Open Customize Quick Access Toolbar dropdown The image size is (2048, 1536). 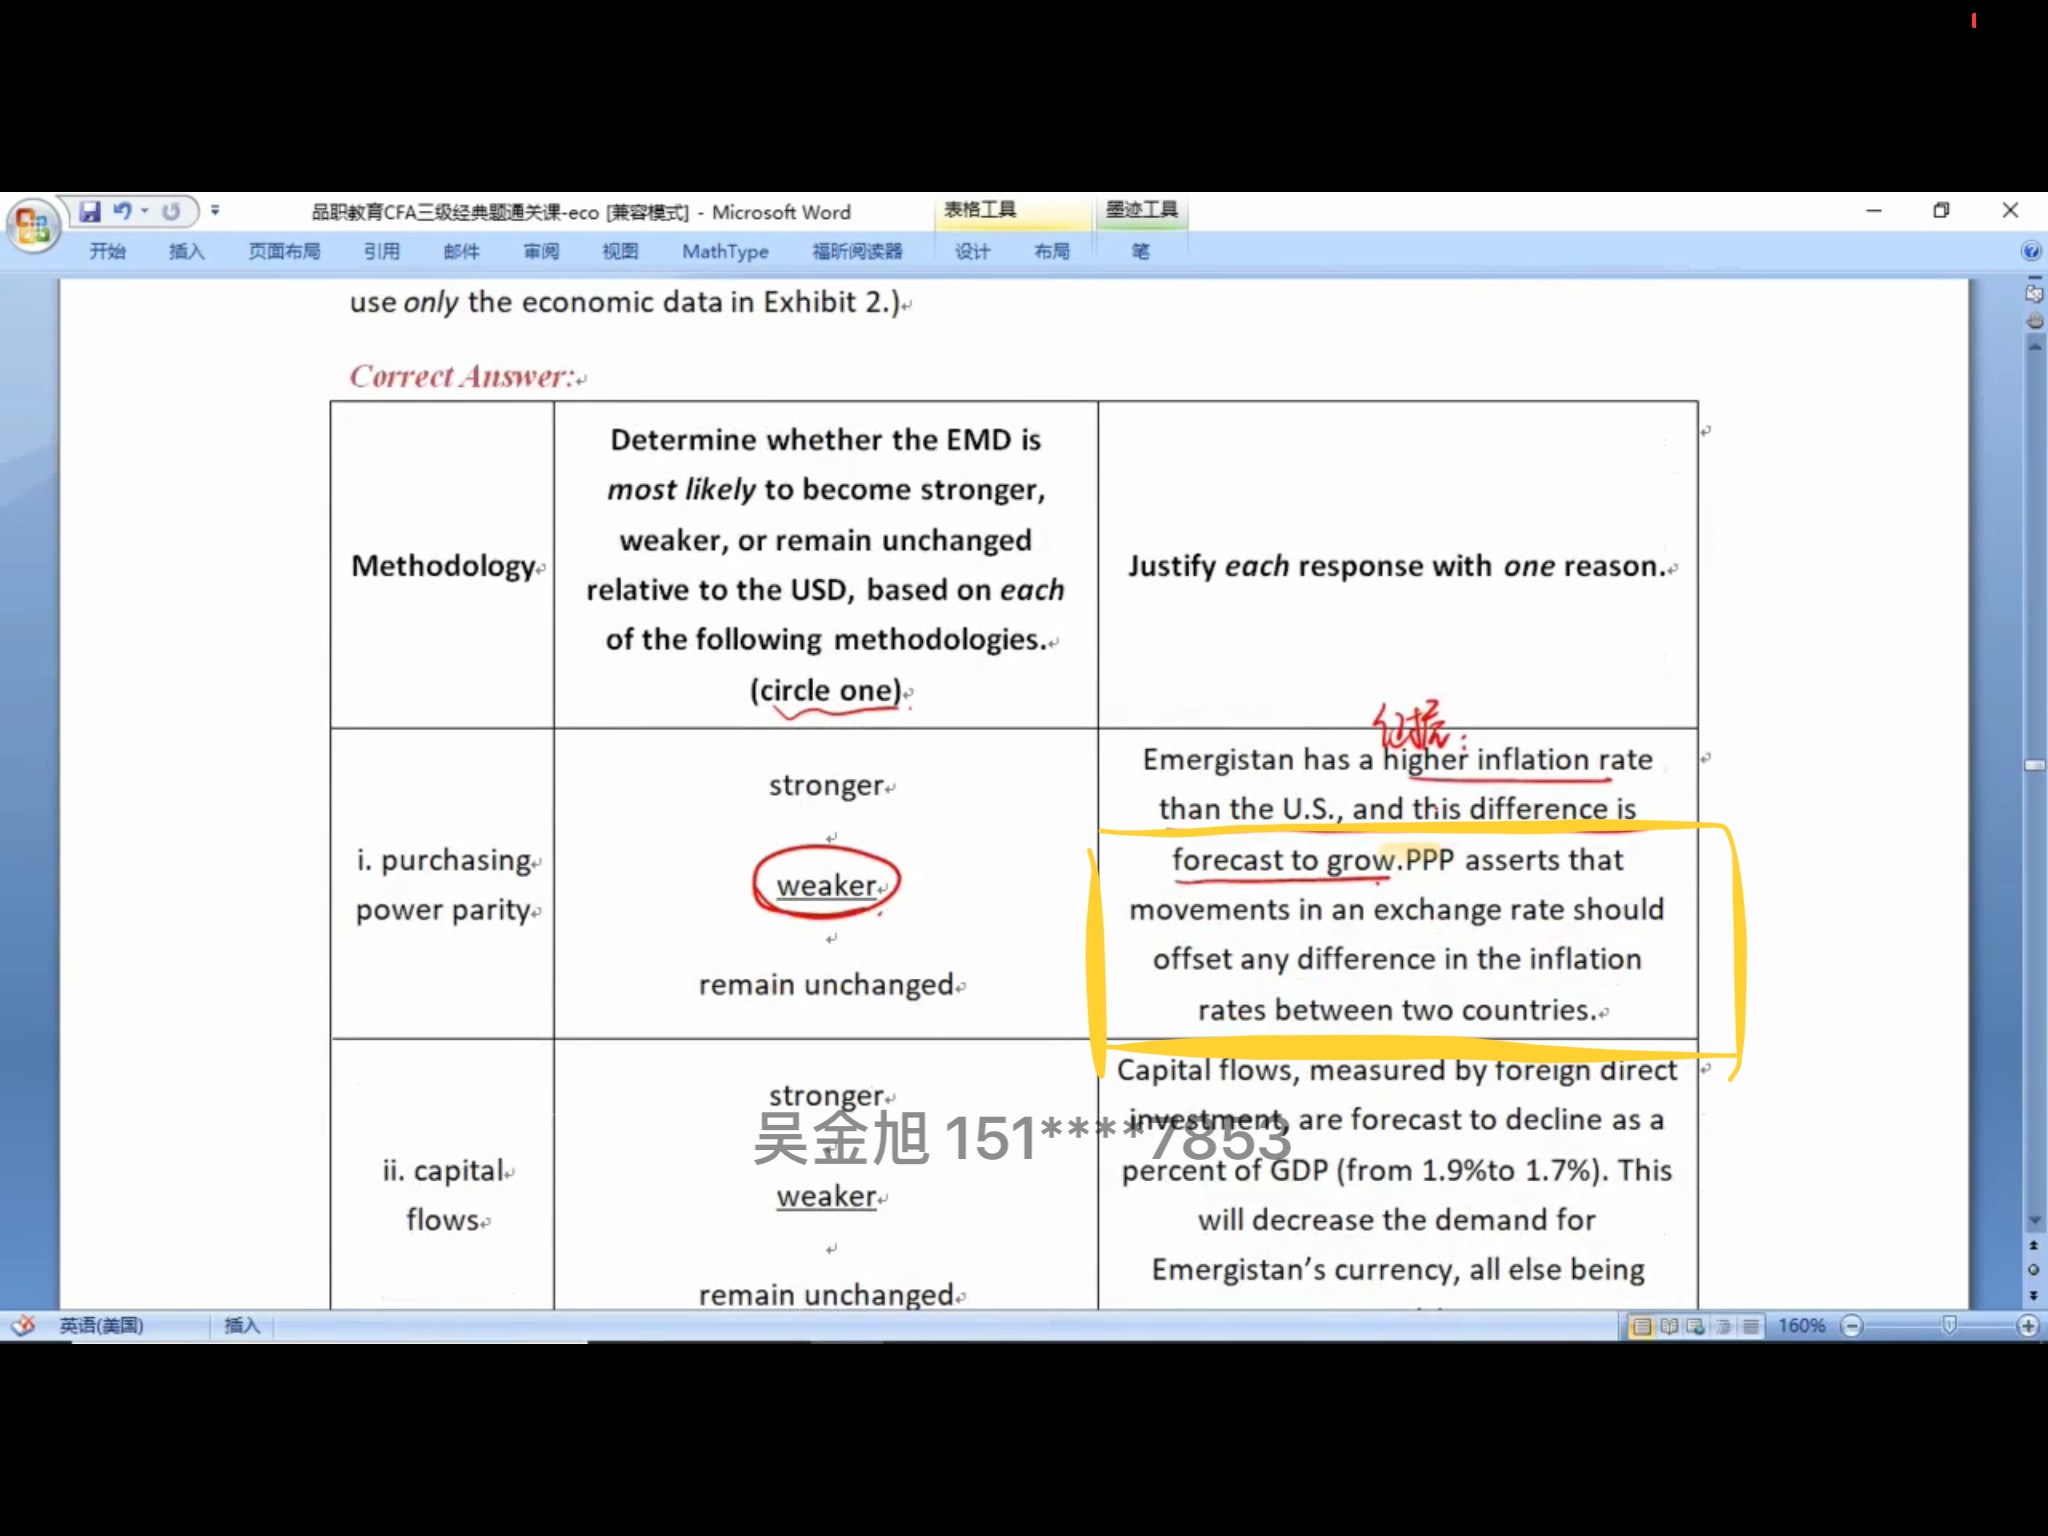pos(214,211)
